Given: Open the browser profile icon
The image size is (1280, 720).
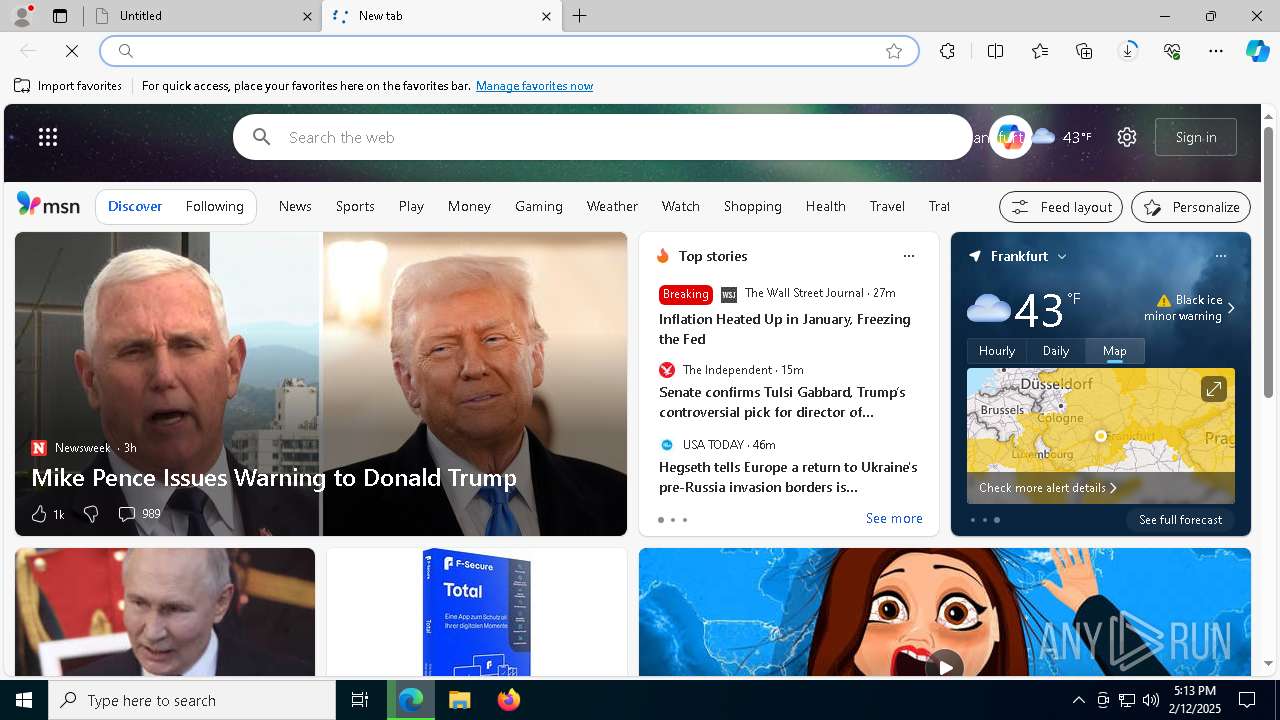Looking at the screenshot, I should pyautogui.click(x=21, y=16).
